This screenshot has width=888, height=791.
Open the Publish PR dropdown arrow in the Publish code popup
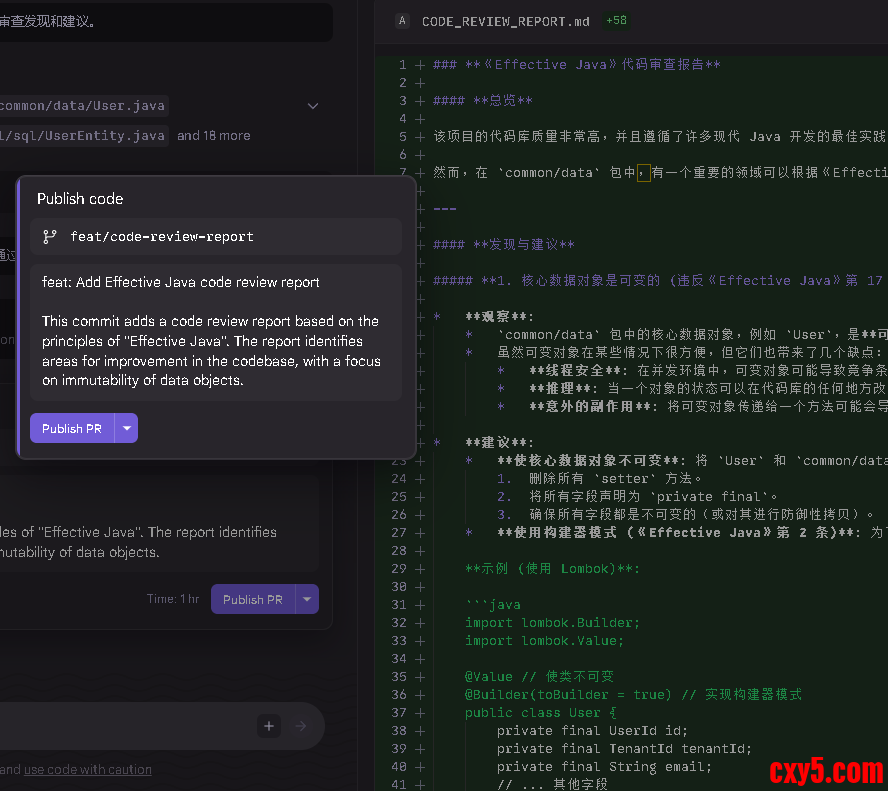[127, 428]
